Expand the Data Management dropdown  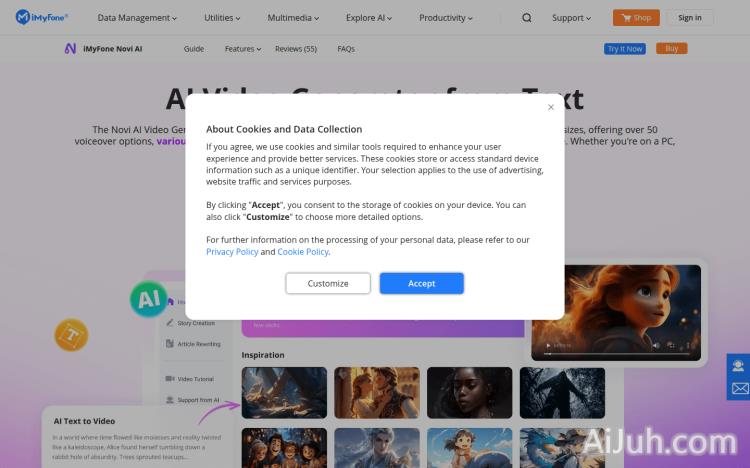click(x=137, y=18)
